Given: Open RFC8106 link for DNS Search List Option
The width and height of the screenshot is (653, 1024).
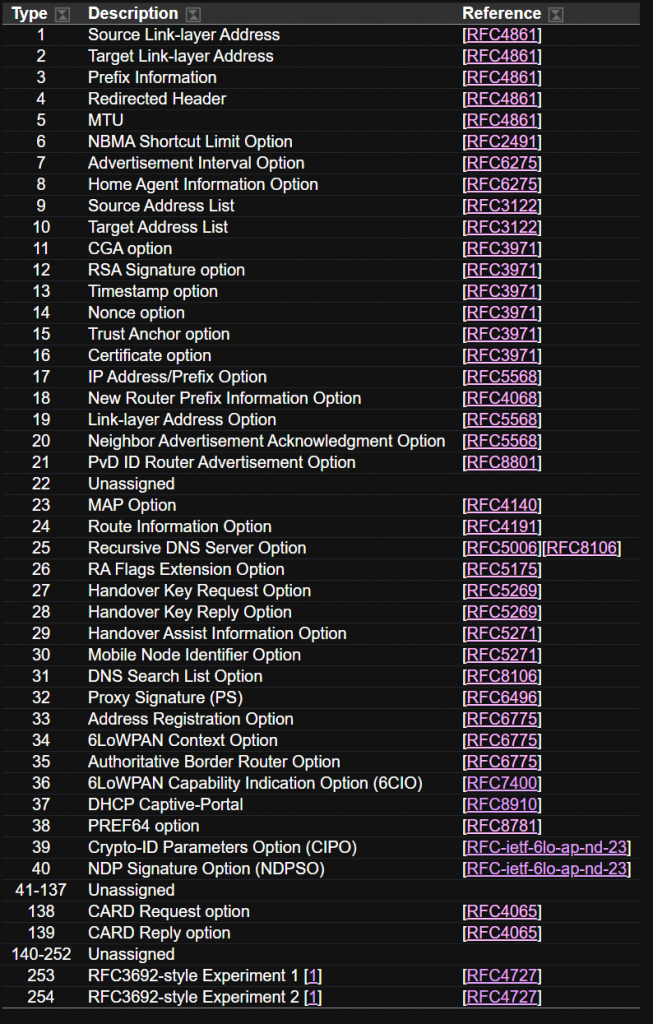Looking at the screenshot, I should pyautogui.click(x=502, y=677).
